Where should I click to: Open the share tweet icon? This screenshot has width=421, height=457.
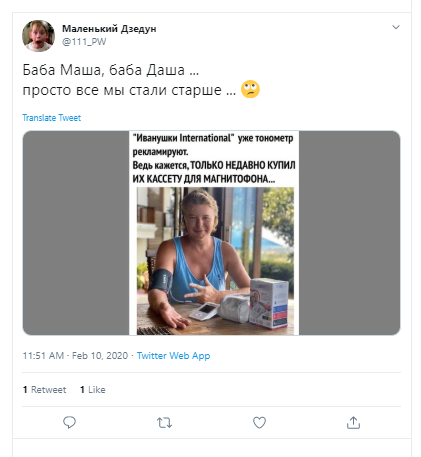pyautogui.click(x=353, y=423)
